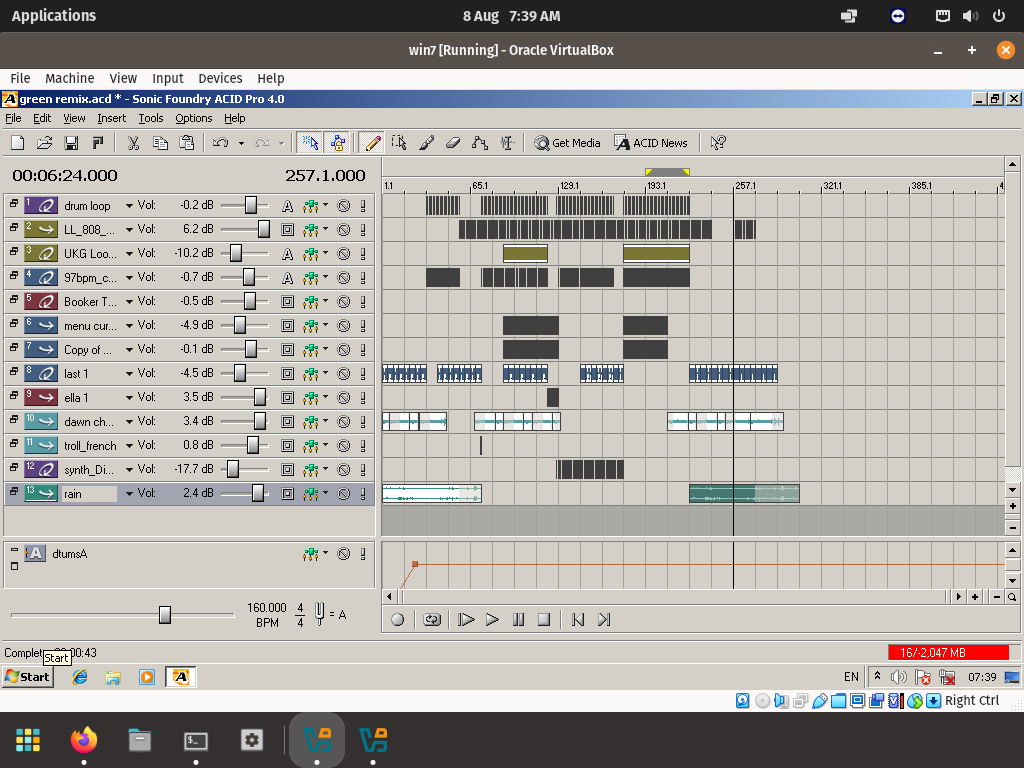Open Firefox from the dock

tap(84, 740)
